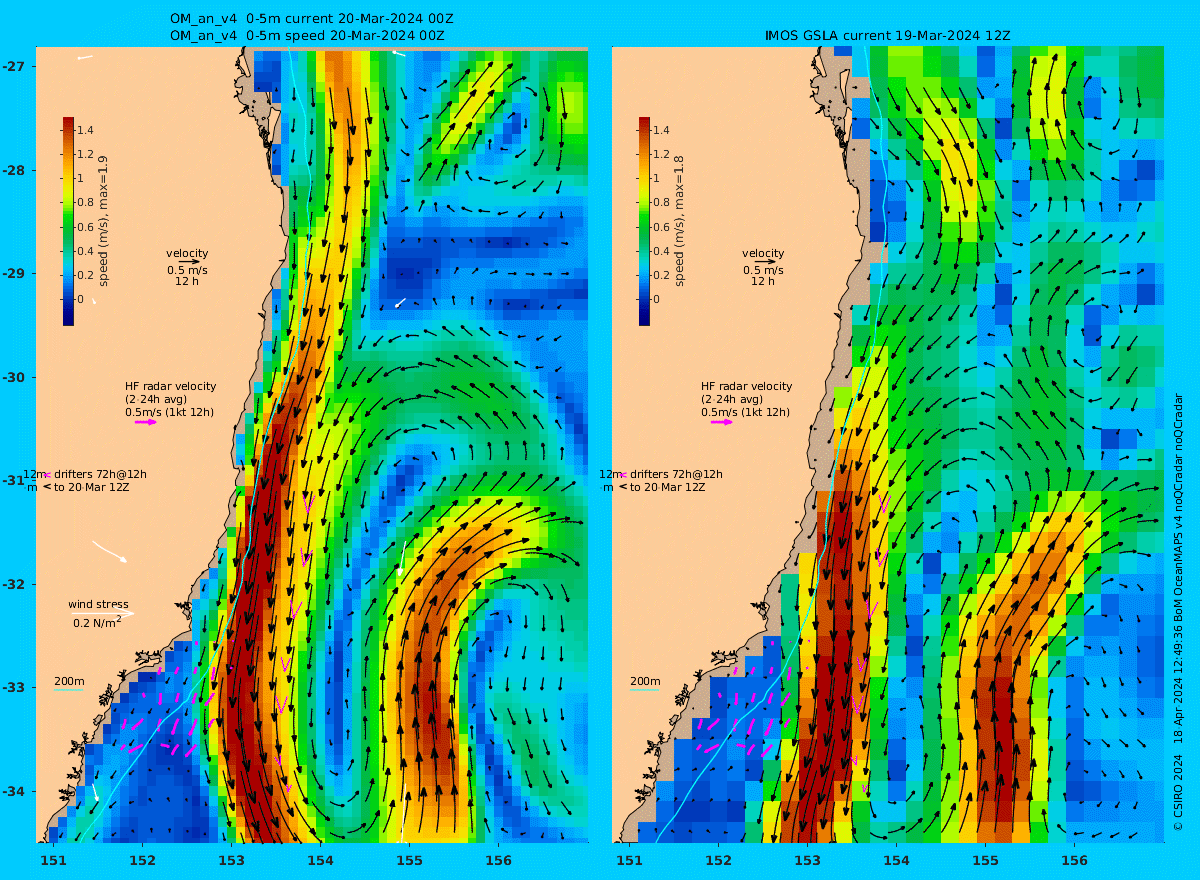This screenshot has height=880, width=1200.
Task: Click the right map's speed color bar
Action: [x=644, y=221]
